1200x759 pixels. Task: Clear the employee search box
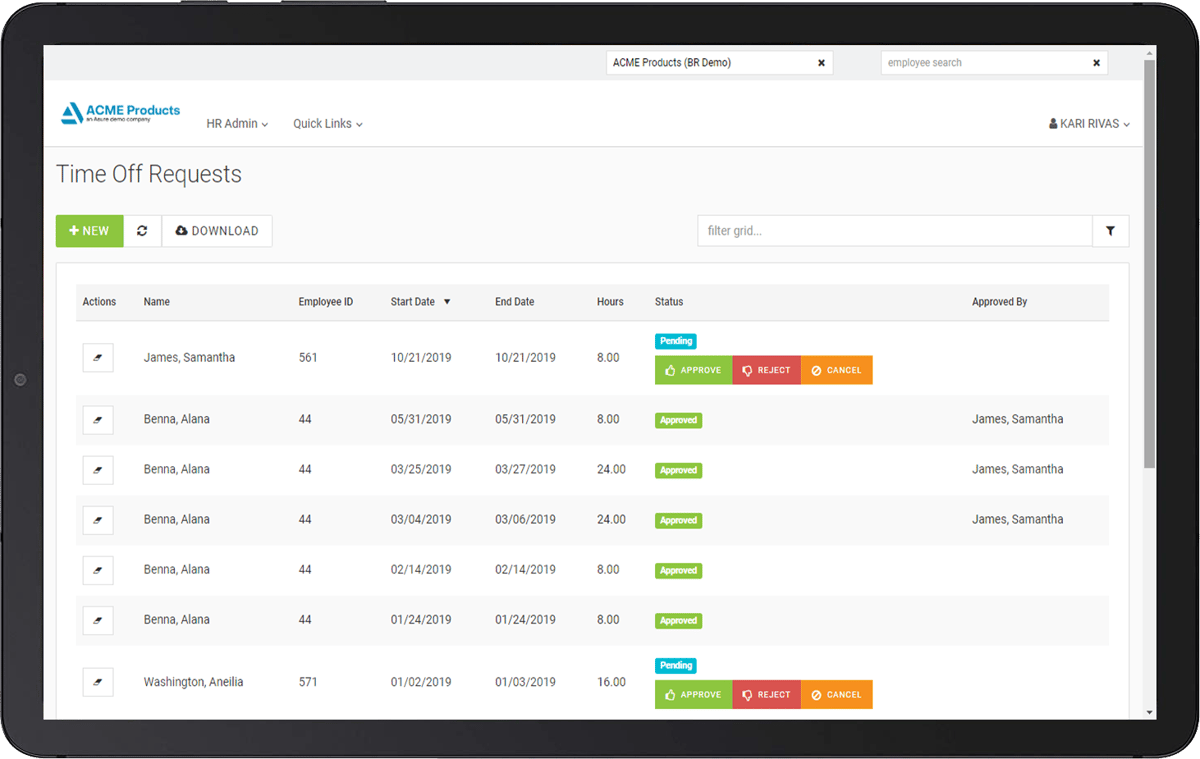pyautogui.click(x=1096, y=63)
